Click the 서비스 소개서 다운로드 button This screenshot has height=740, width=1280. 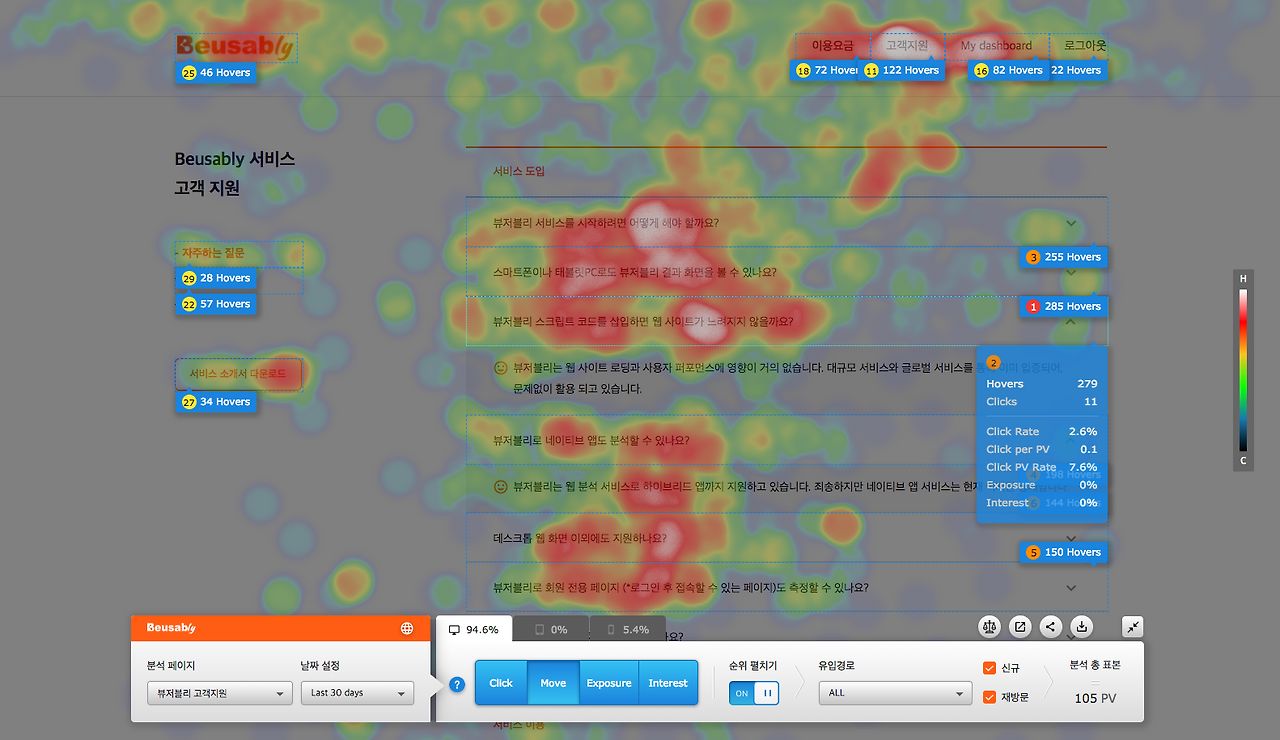coord(238,374)
